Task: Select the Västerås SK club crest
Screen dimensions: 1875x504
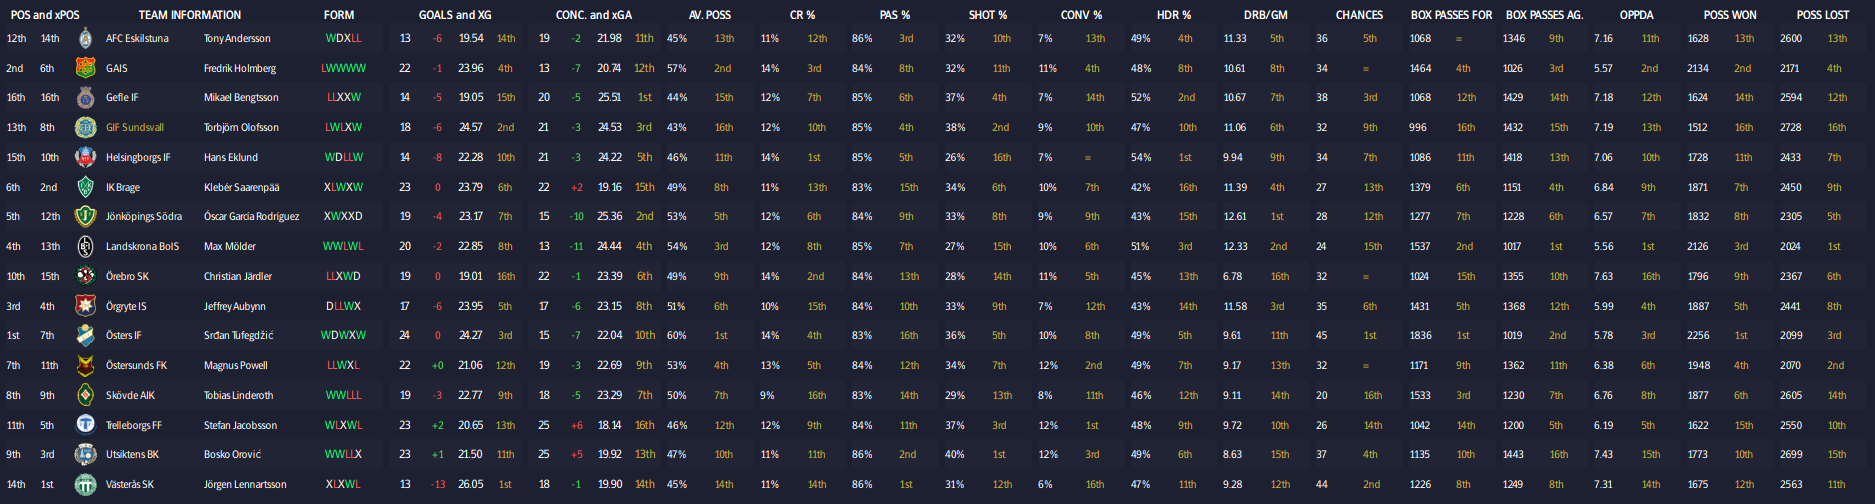Action: [85, 485]
